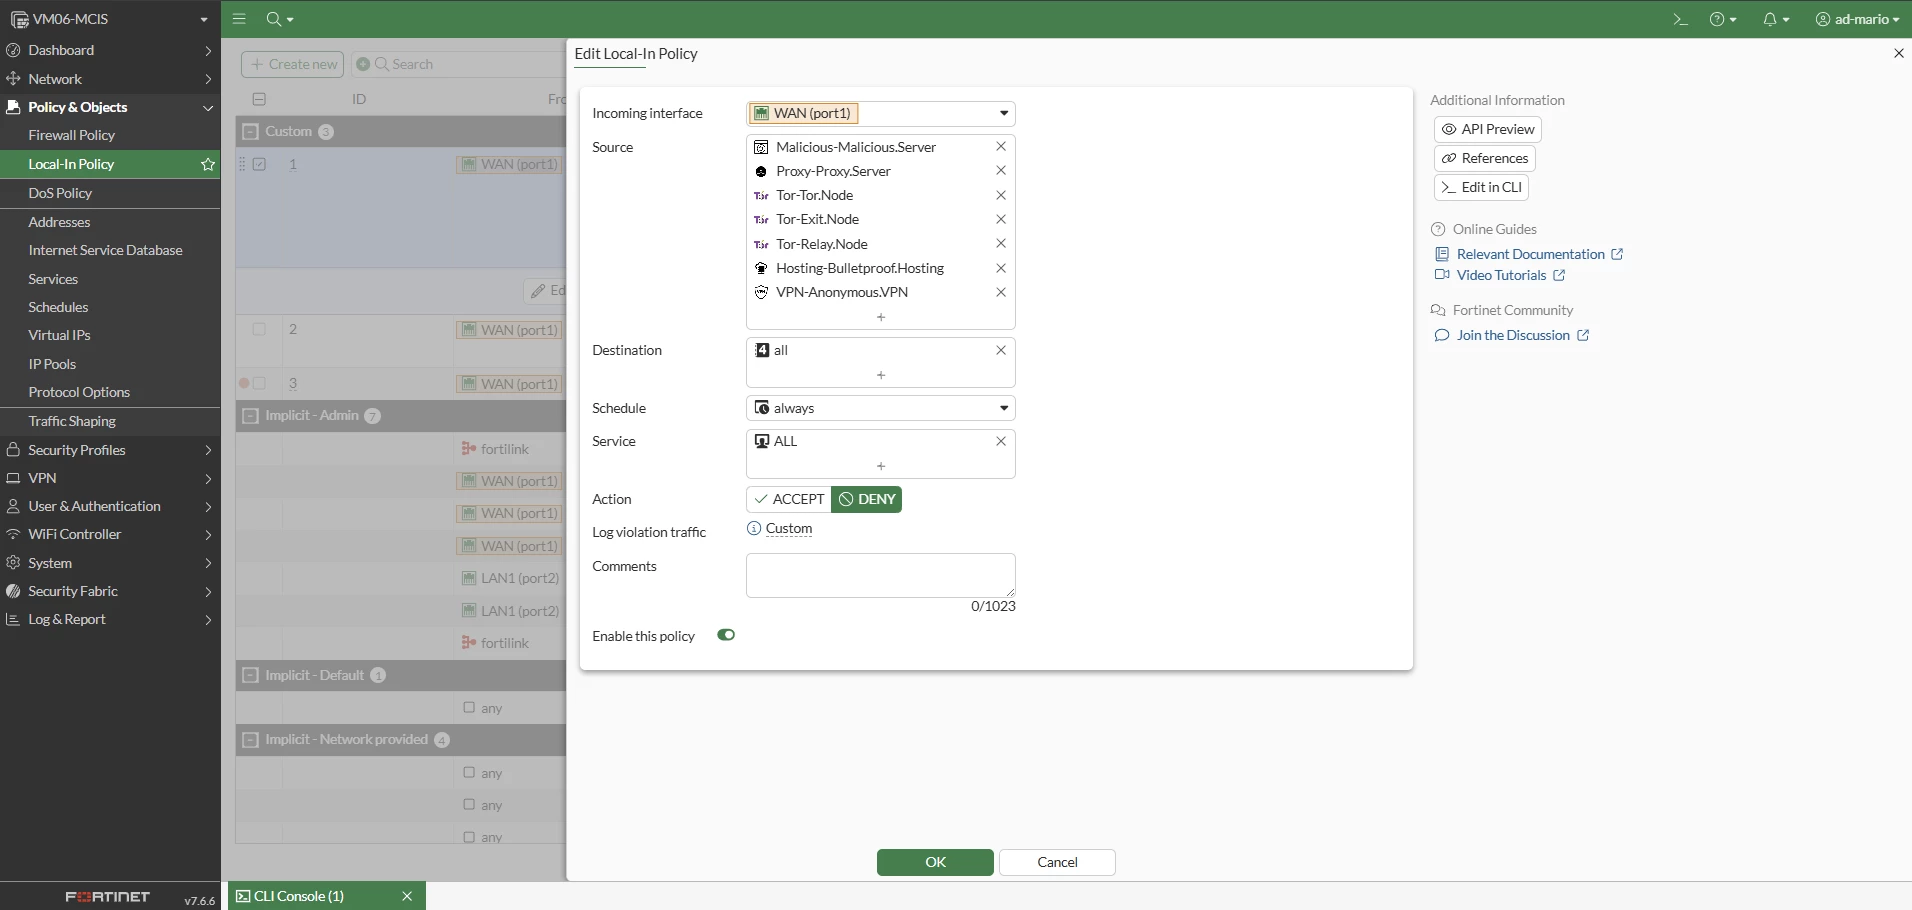Open the Incoming interface dropdown
The width and height of the screenshot is (1912, 910).
[x=881, y=113]
